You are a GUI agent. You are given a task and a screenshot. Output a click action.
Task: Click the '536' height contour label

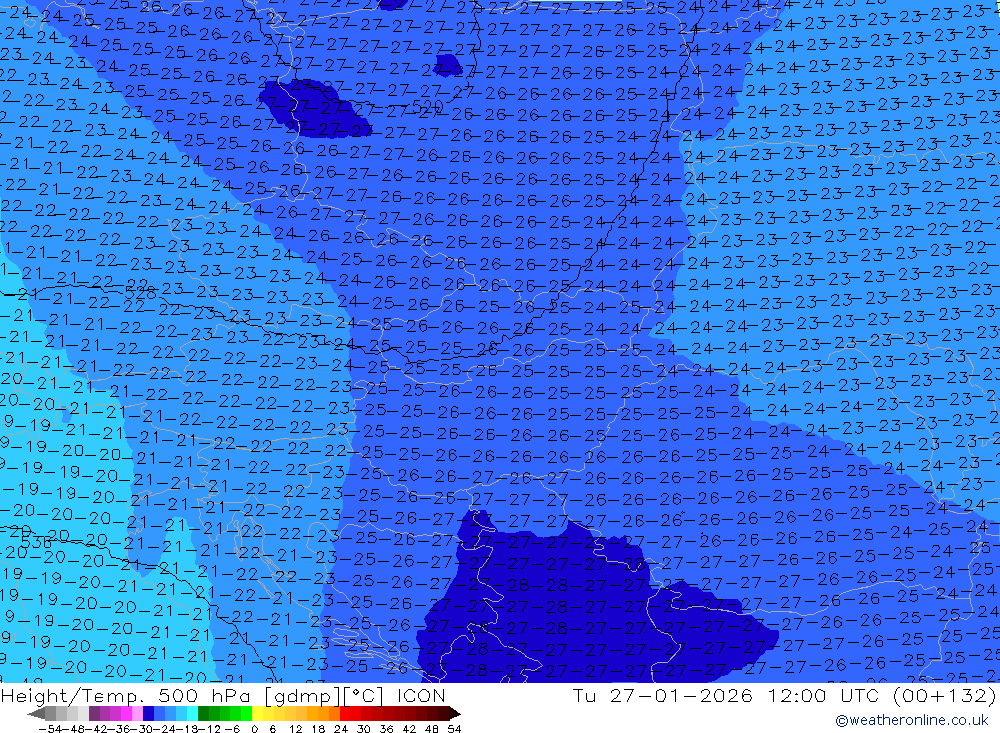pos(37,541)
